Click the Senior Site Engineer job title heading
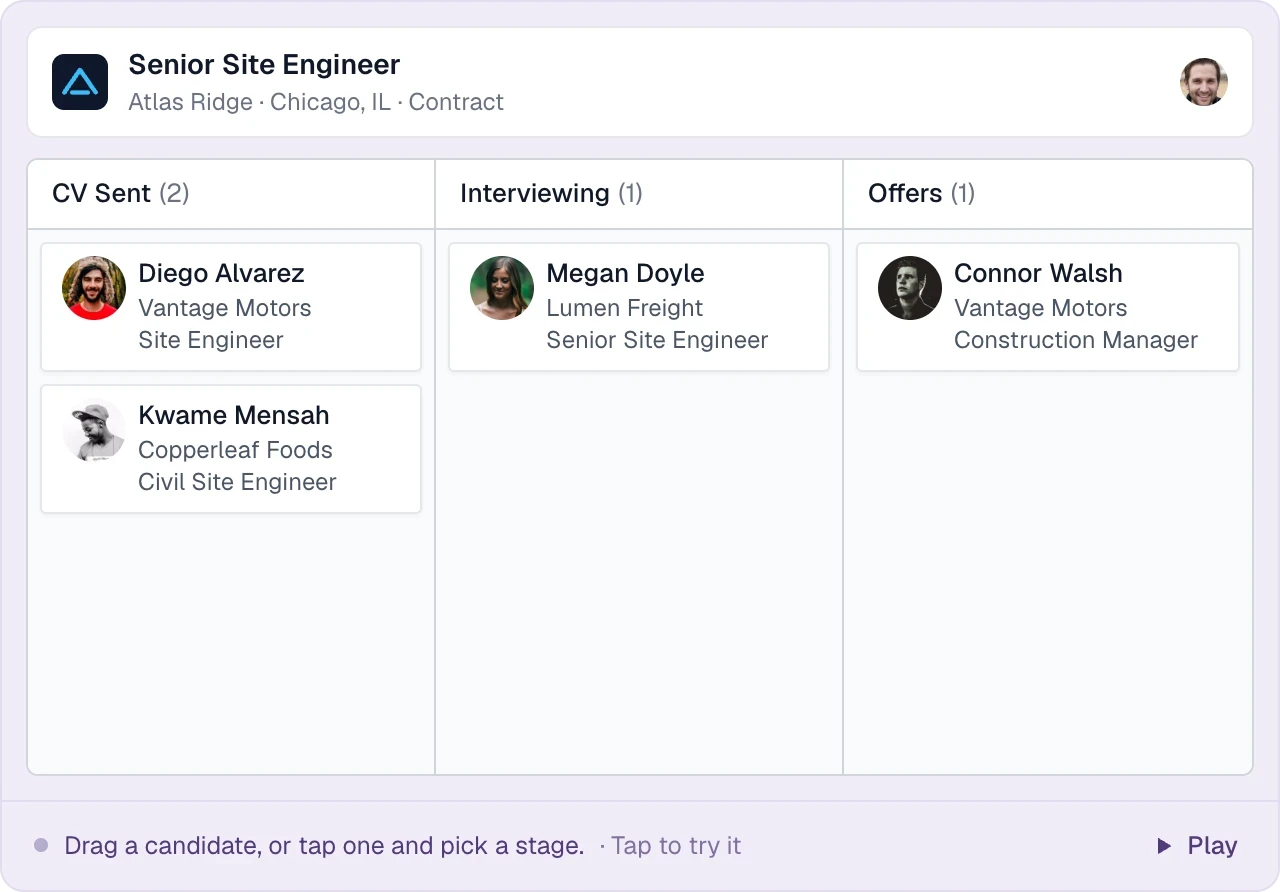 tap(264, 65)
